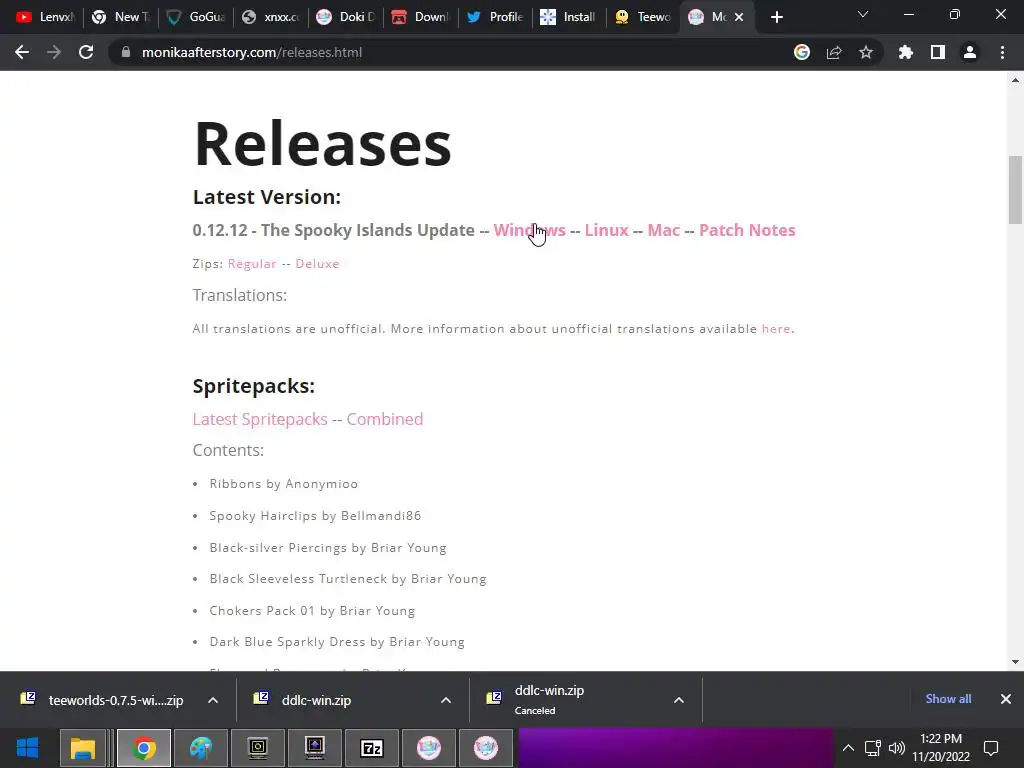Viewport: 1024px width, 768px height.
Task: Click 'Spooky Hairclips by Bellmandi86' text
Action: (315, 516)
